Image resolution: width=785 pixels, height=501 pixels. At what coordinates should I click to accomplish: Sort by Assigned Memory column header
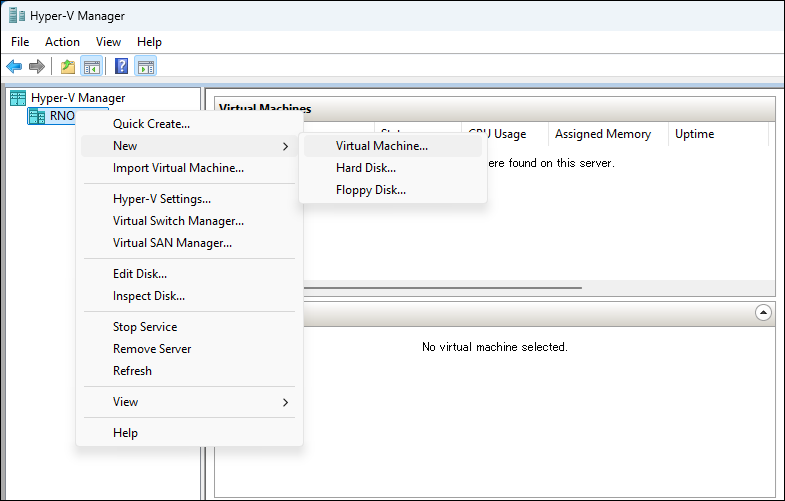608,134
